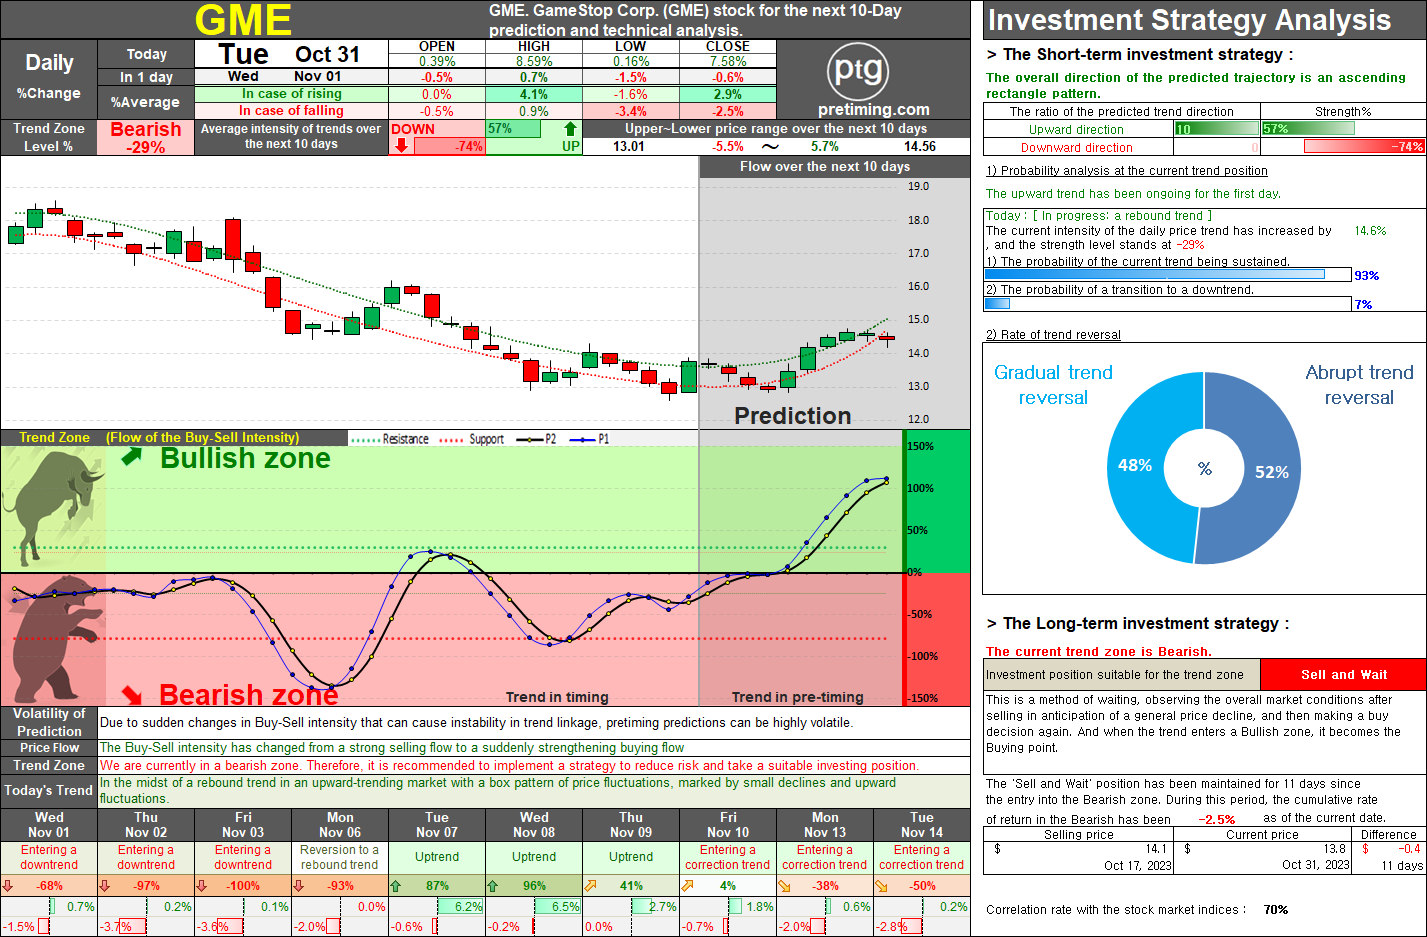The height and width of the screenshot is (937, 1427).
Task: Click the orange arrow beside 41%
Action: pyautogui.click(x=590, y=886)
